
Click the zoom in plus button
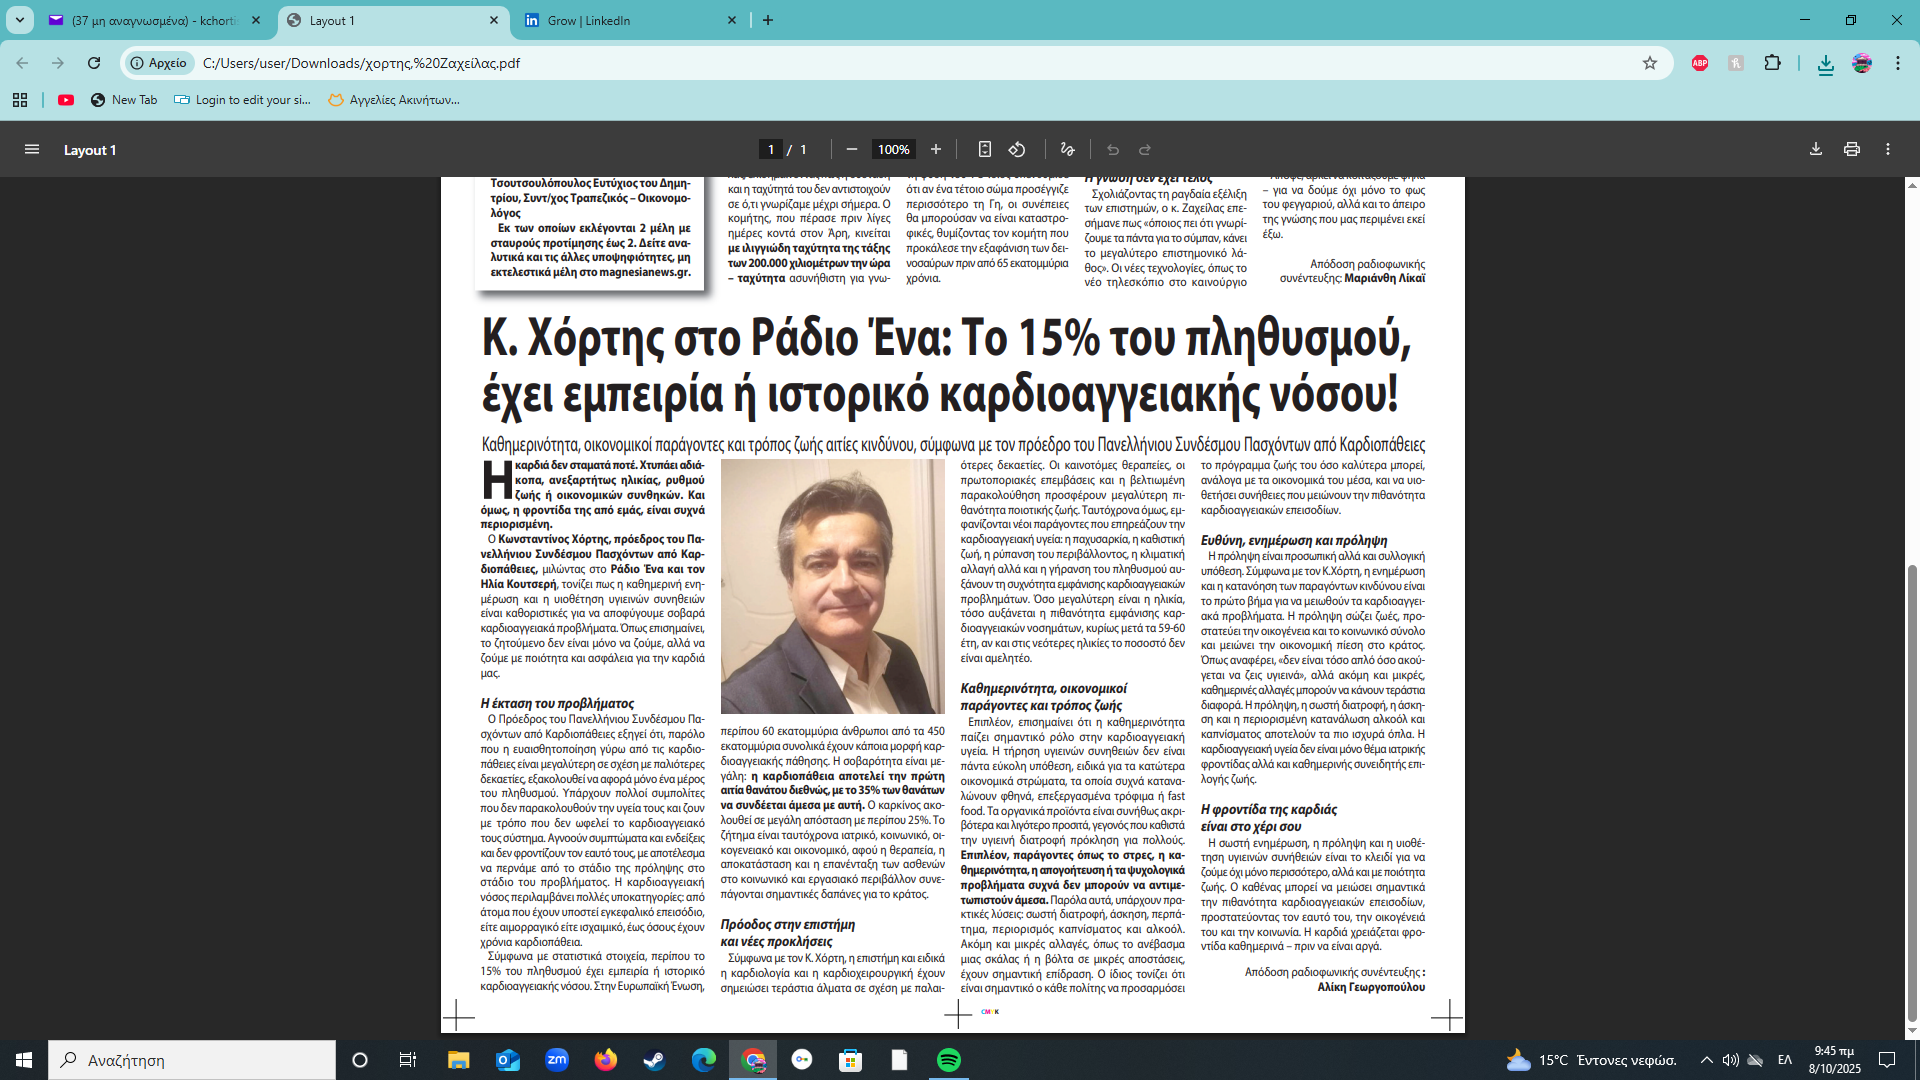(x=936, y=150)
